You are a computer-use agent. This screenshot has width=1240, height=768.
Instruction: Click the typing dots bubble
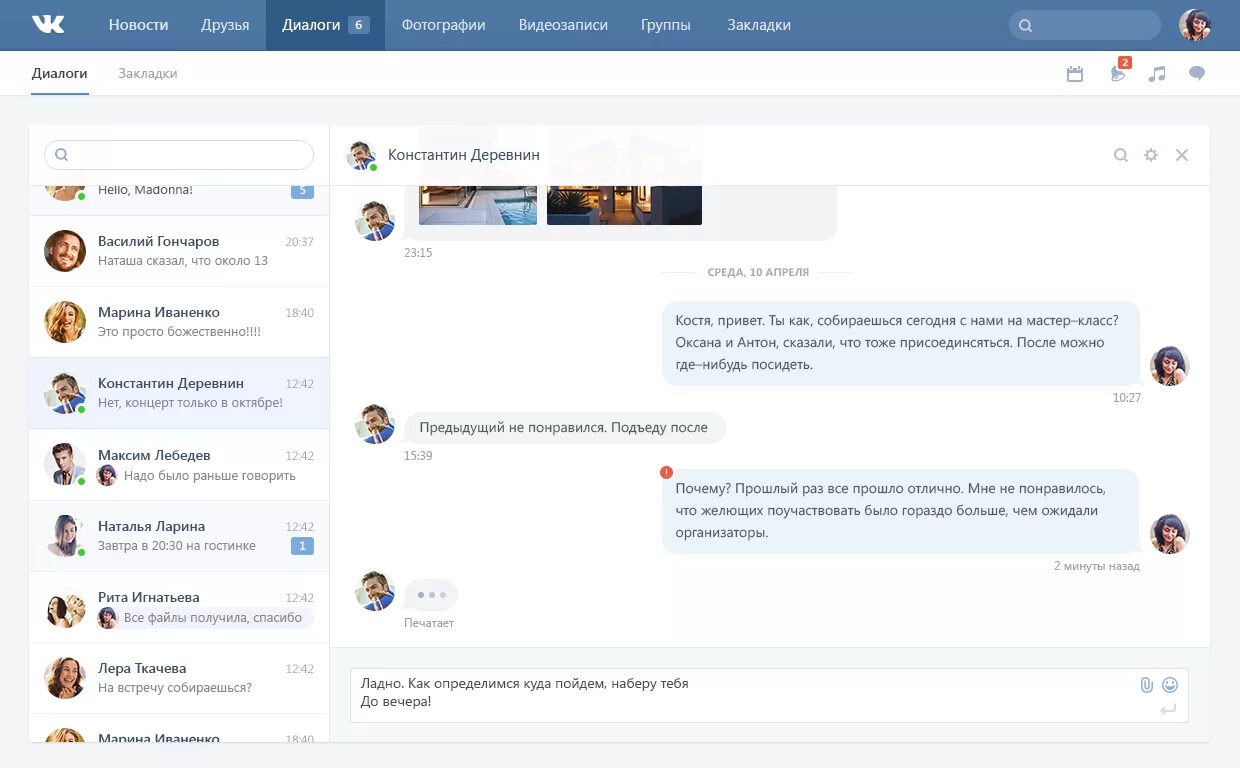[431, 595]
